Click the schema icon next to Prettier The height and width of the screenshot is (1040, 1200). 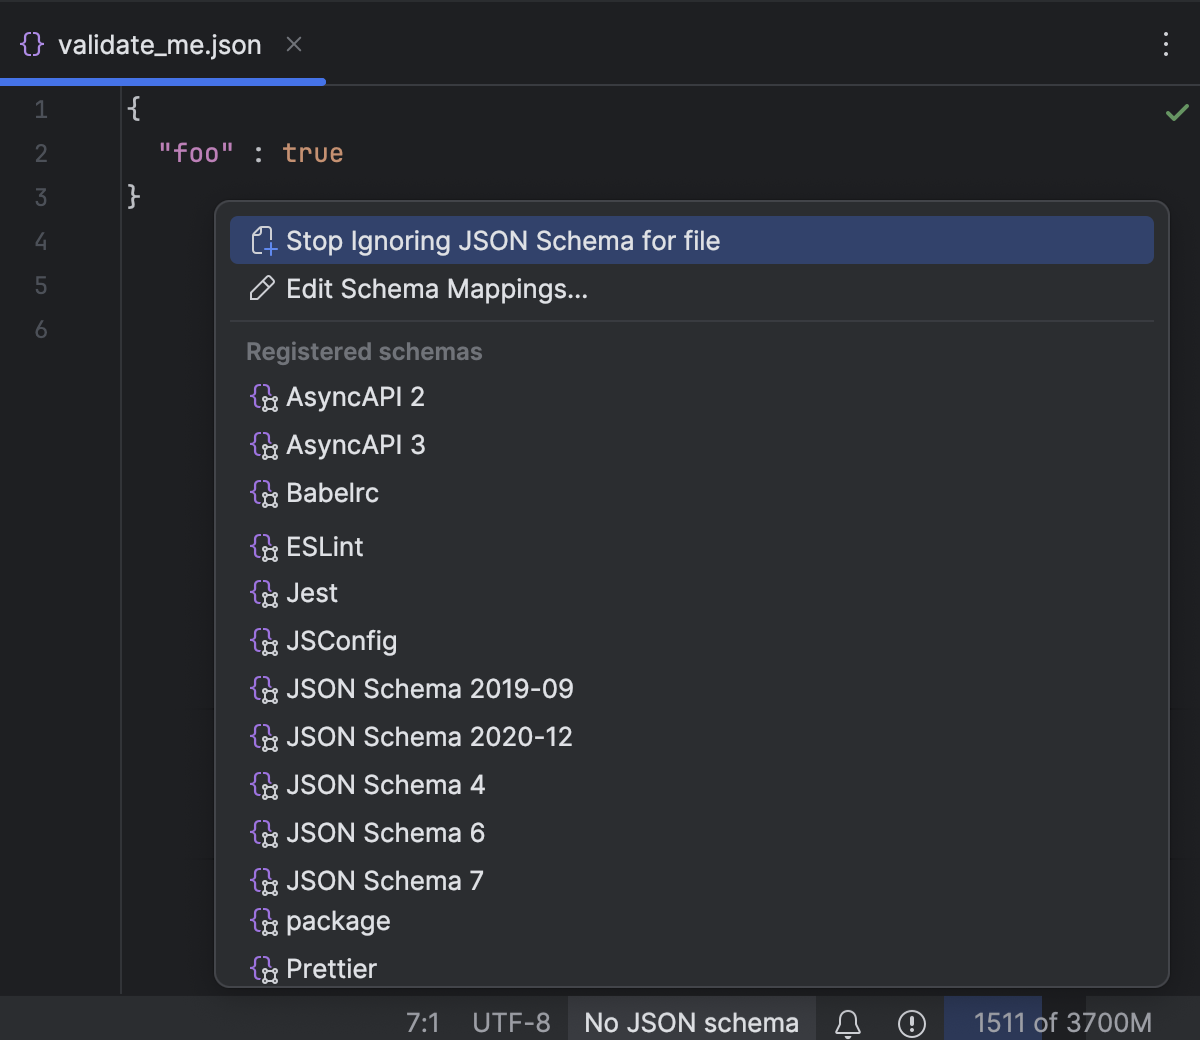point(264,969)
